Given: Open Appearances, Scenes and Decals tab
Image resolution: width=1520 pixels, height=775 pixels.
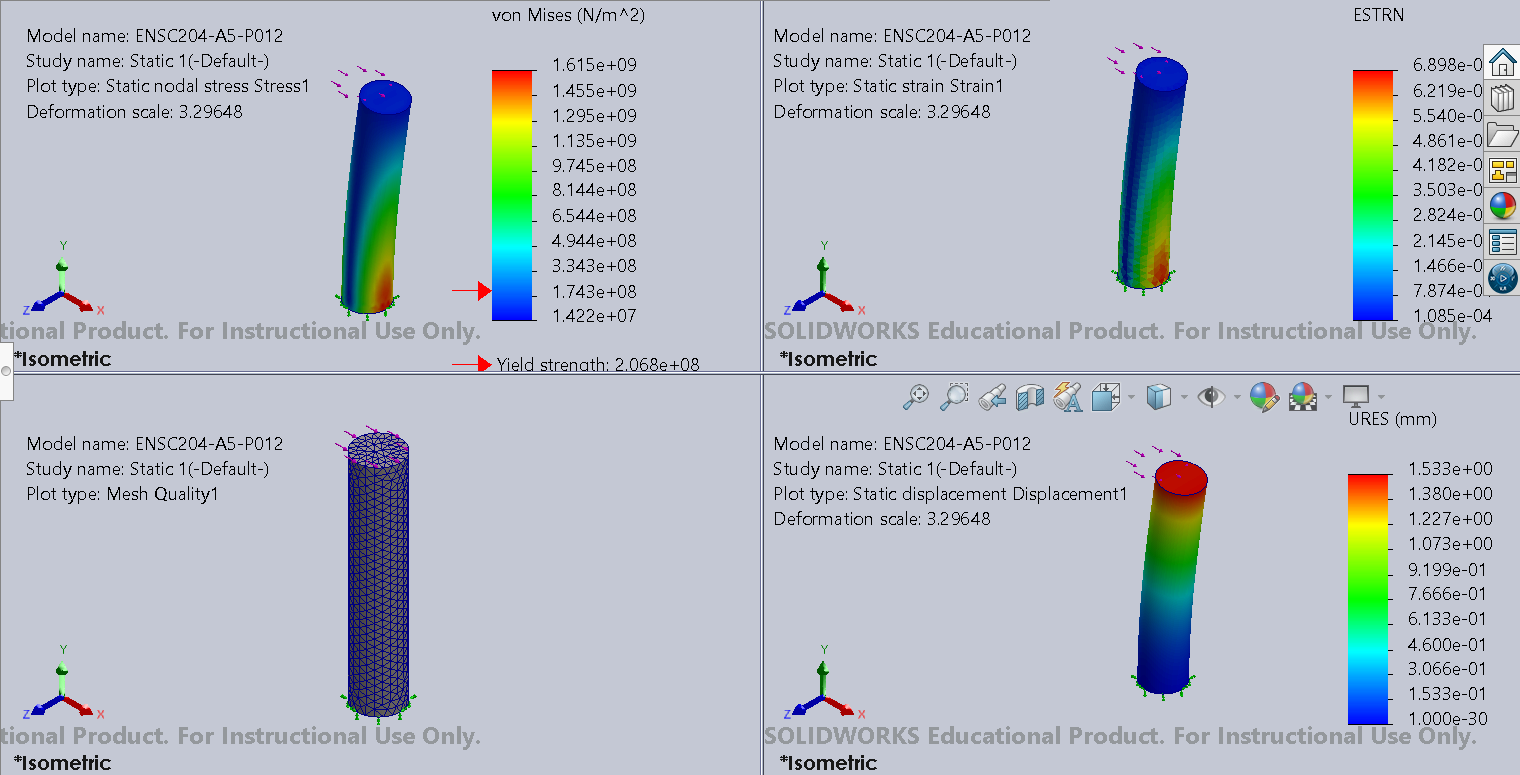Looking at the screenshot, I should 1502,206.
